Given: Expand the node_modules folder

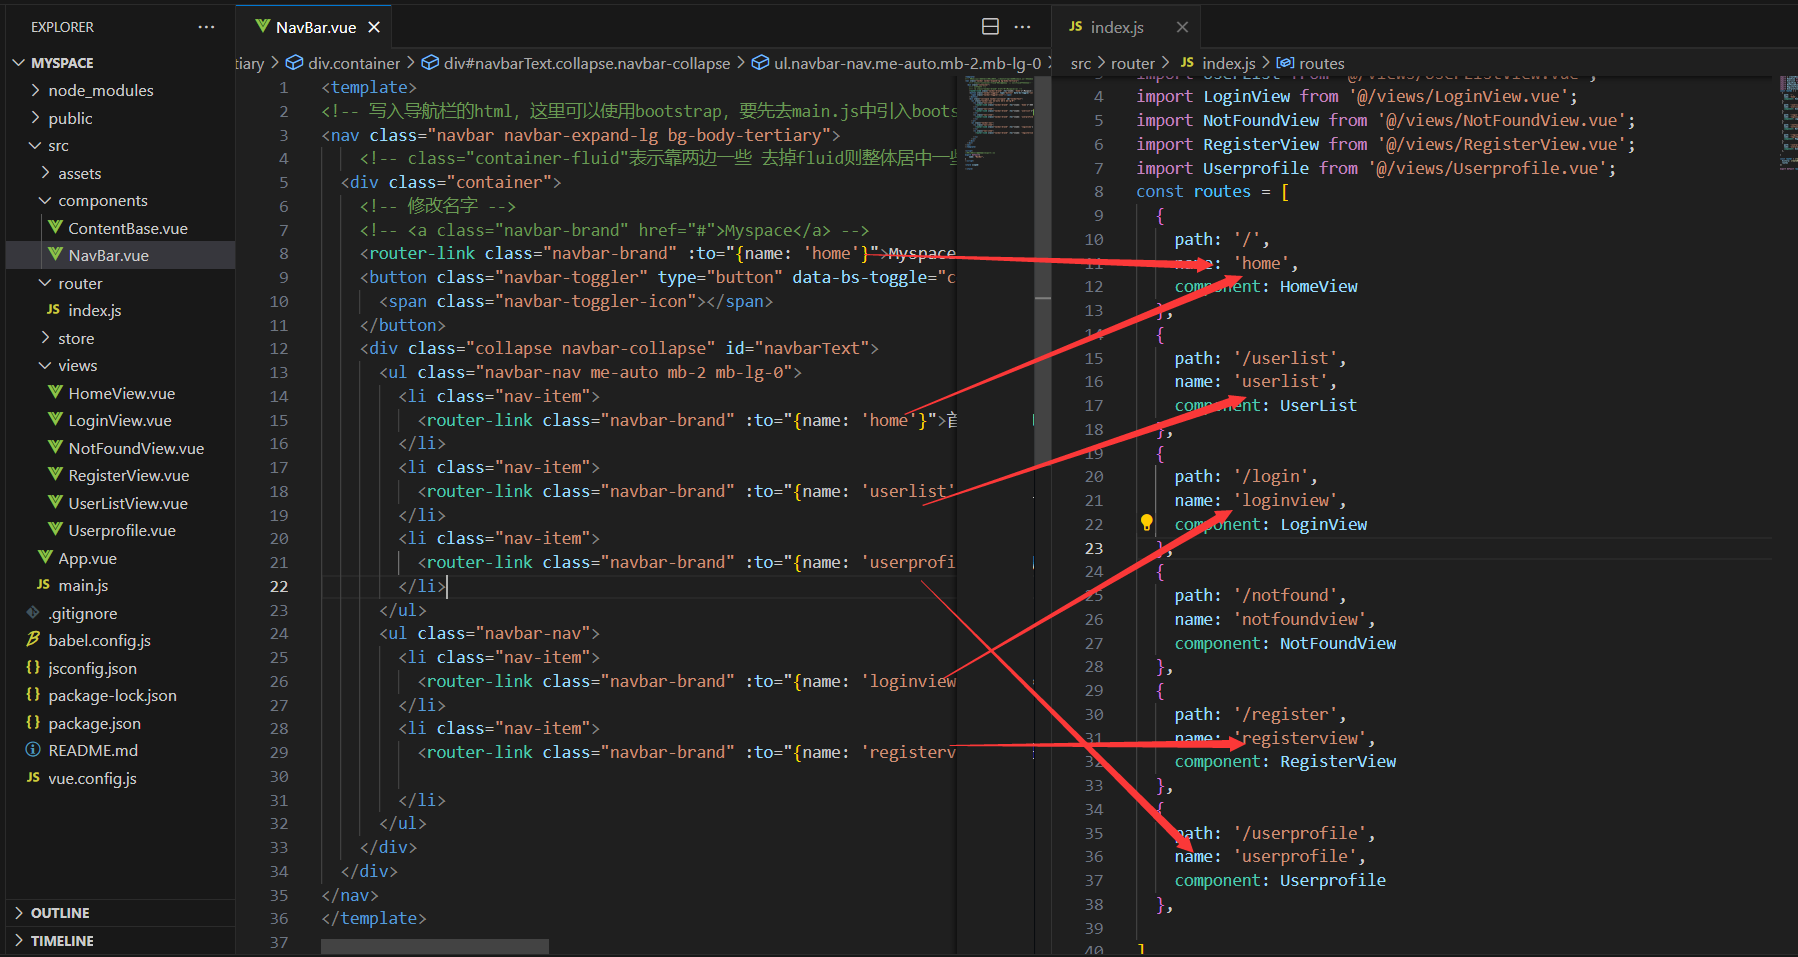Looking at the screenshot, I should pyautogui.click(x=36, y=90).
